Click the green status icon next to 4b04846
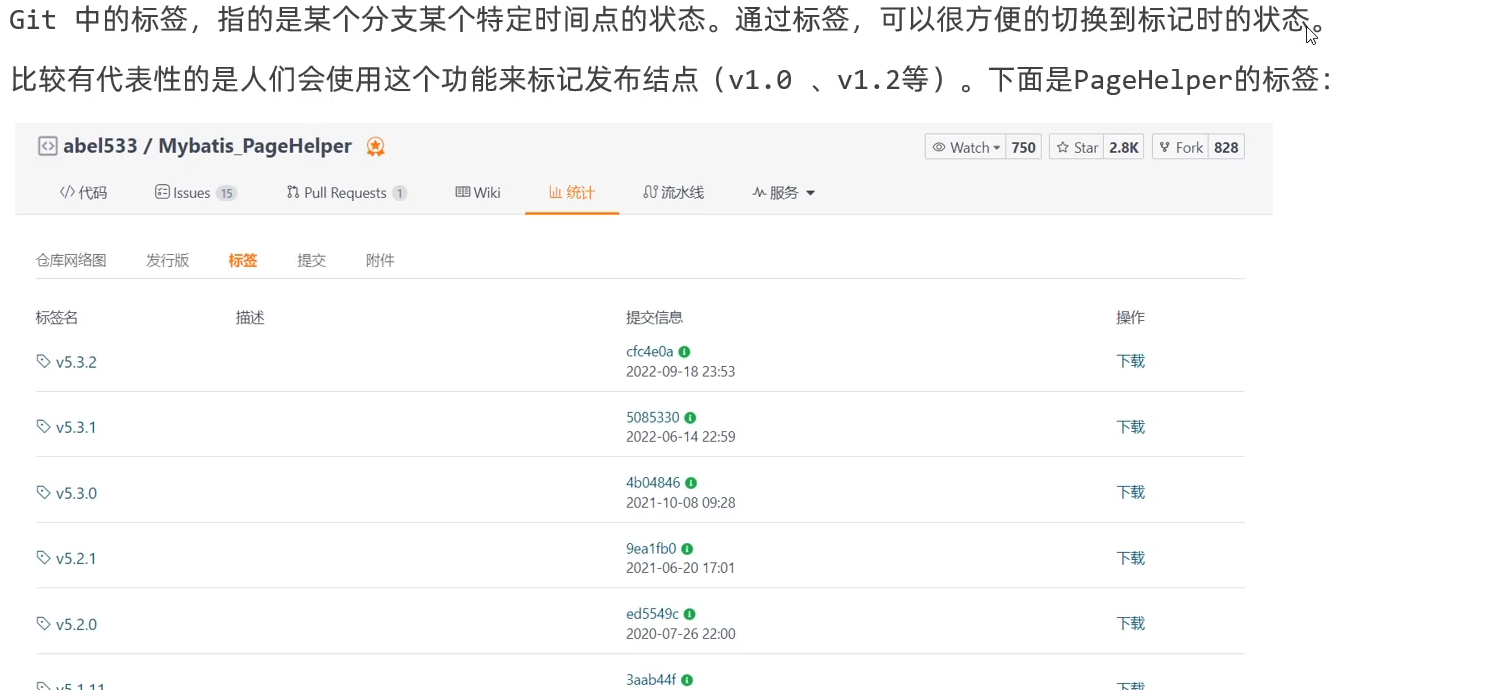 point(691,483)
